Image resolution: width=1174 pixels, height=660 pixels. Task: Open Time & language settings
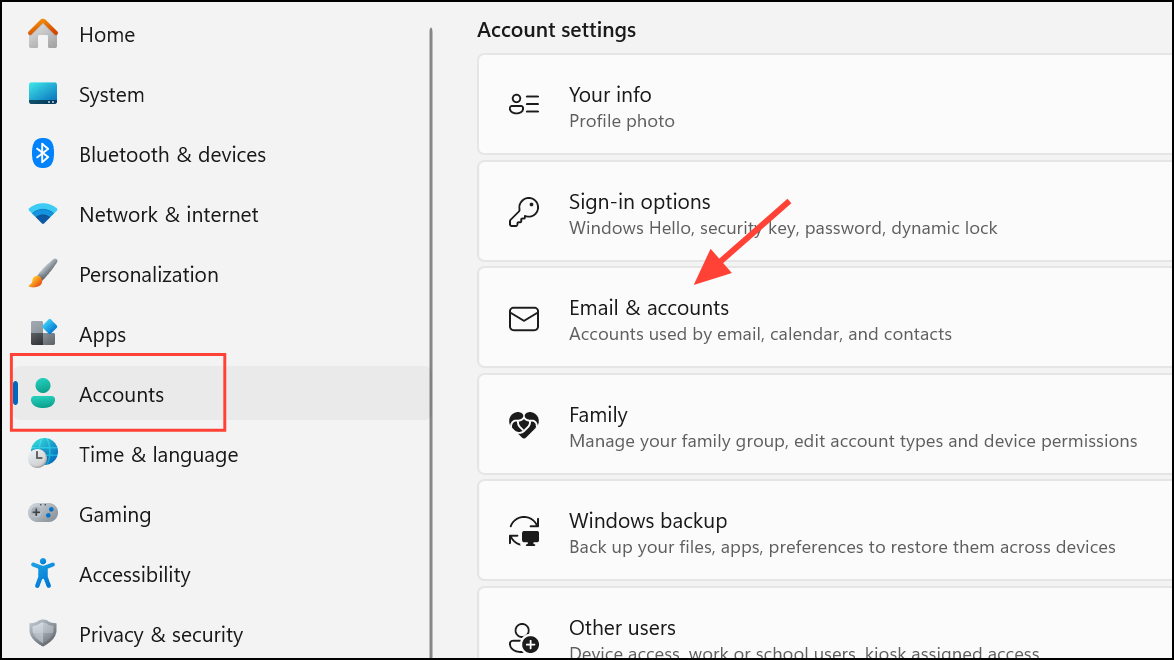(159, 455)
